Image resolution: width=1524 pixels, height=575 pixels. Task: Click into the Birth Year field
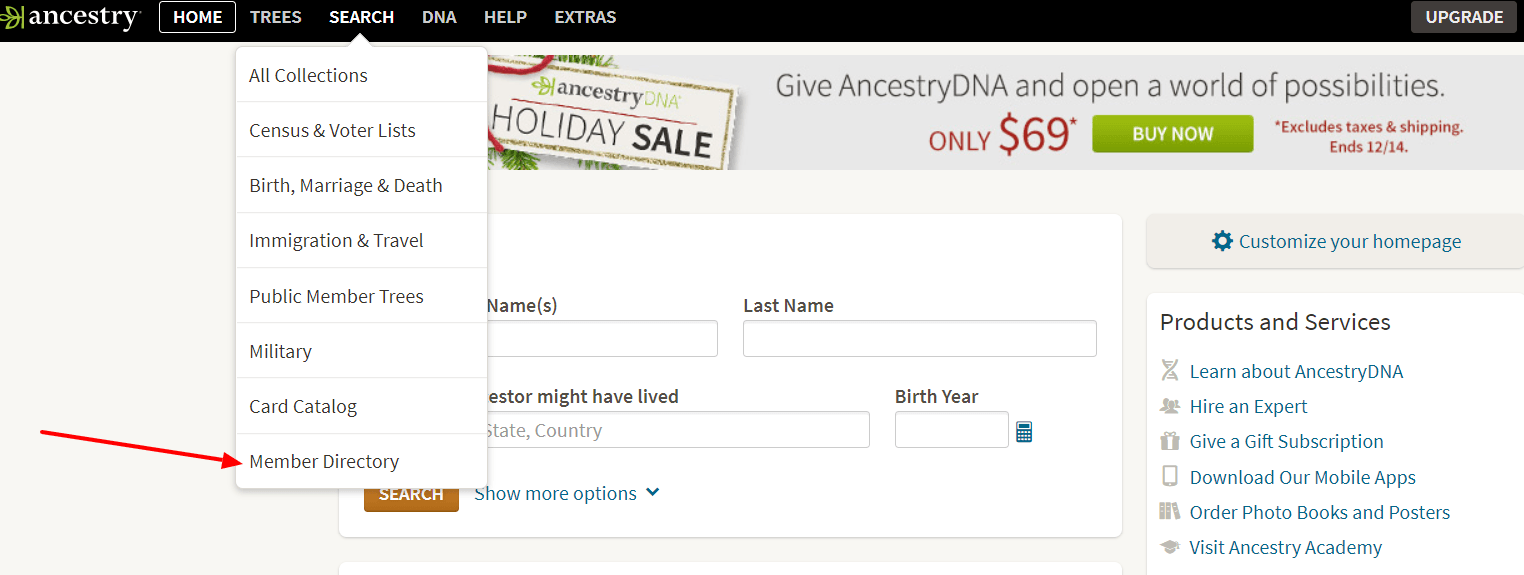(x=951, y=430)
